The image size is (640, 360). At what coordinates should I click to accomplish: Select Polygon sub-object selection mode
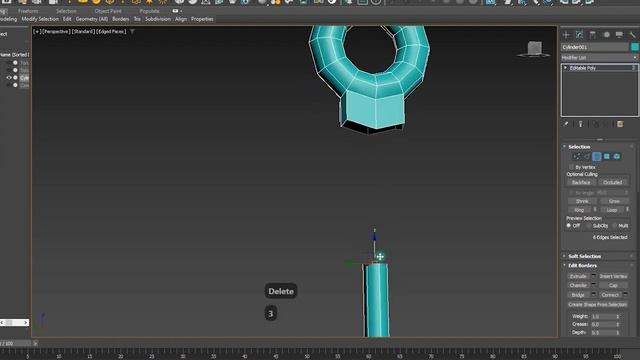click(607, 156)
